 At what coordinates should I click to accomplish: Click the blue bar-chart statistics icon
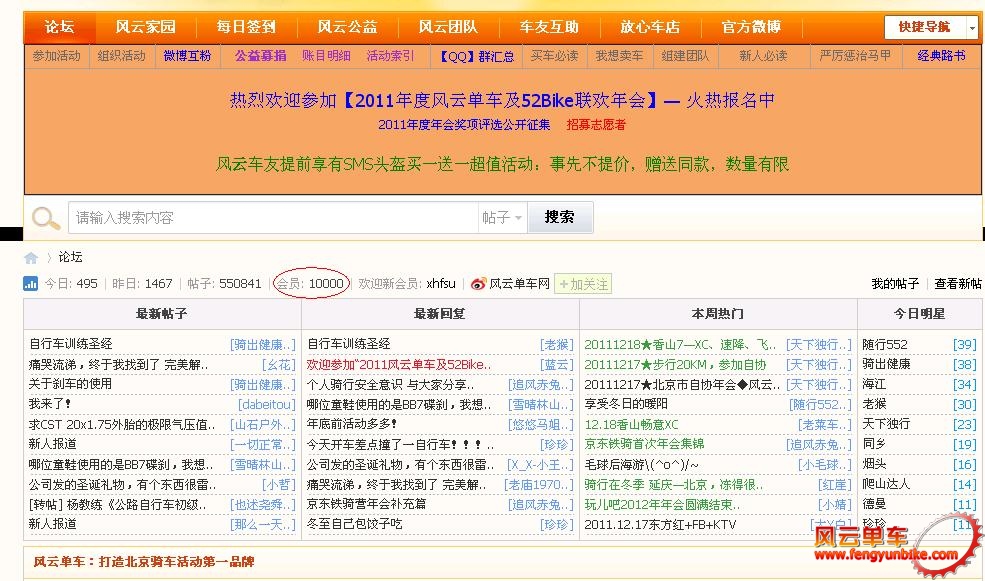[x=29, y=284]
